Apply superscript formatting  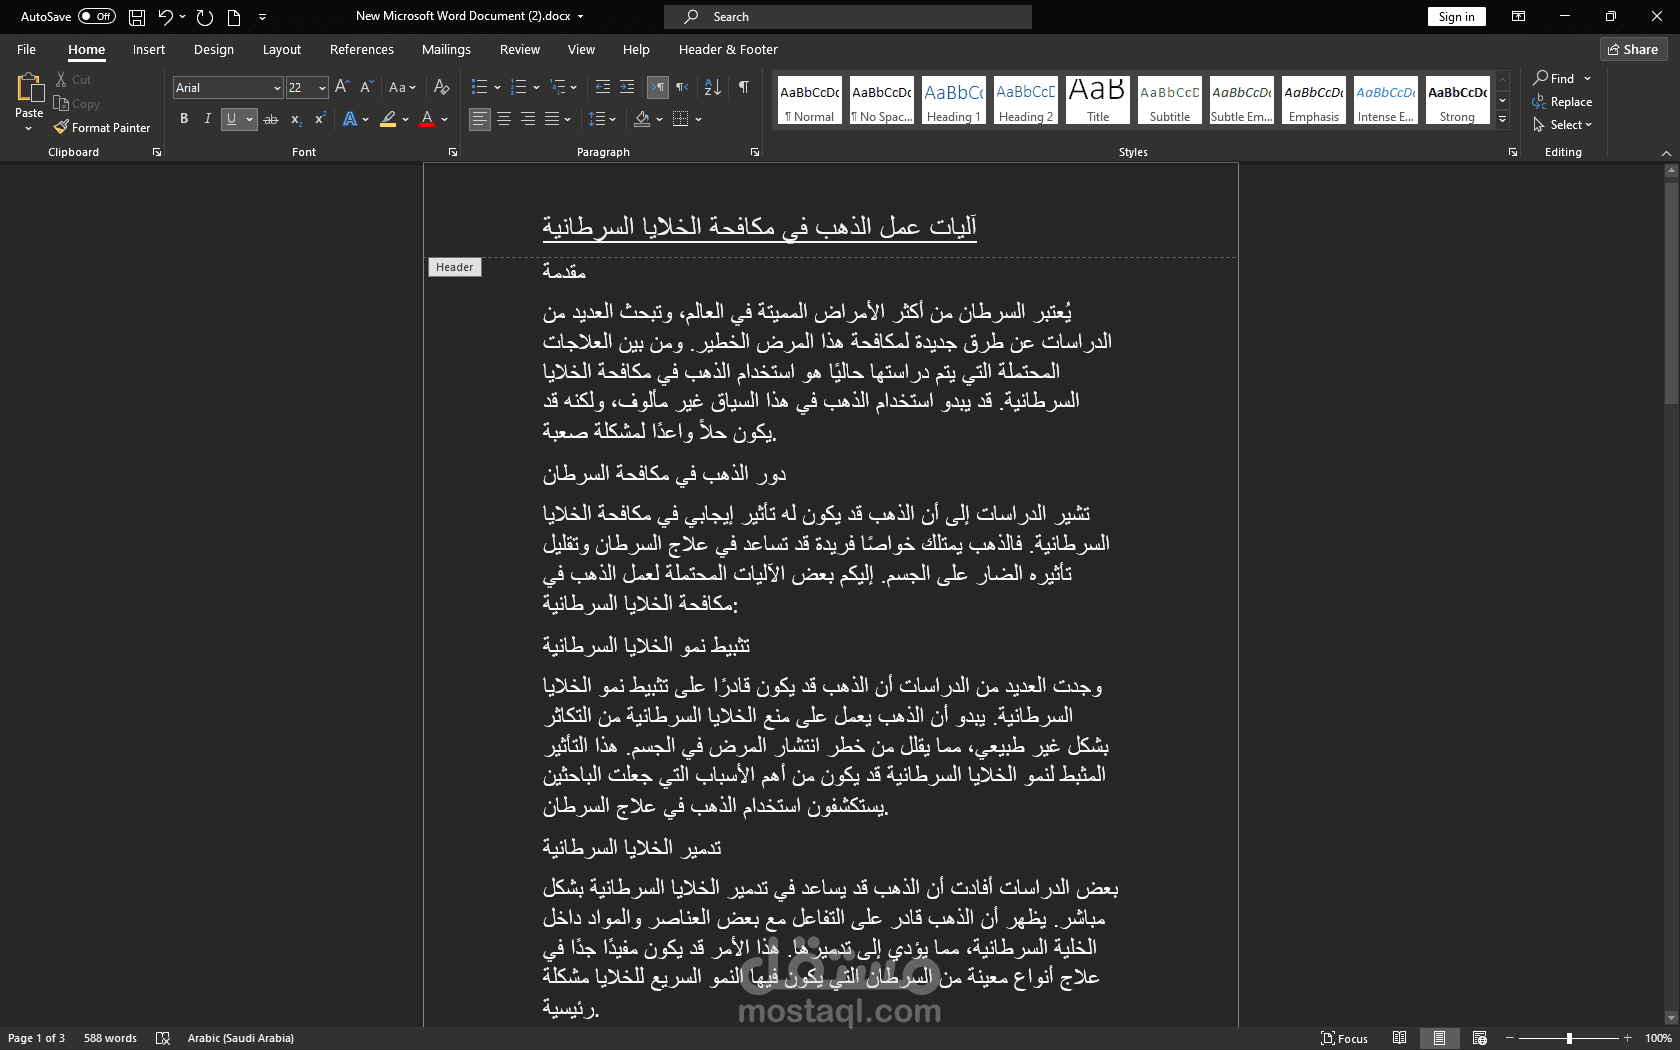(320, 119)
